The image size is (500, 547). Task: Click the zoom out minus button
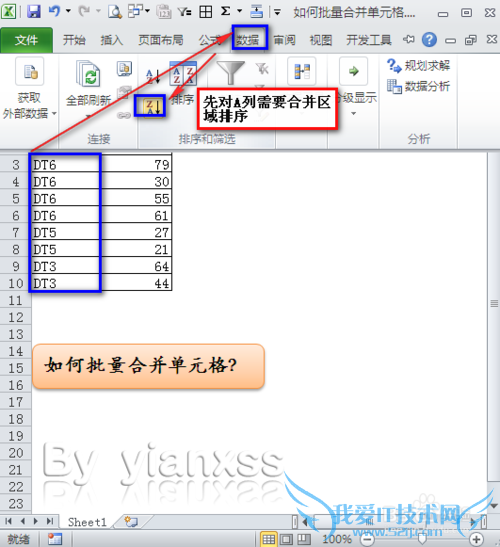click(367, 540)
